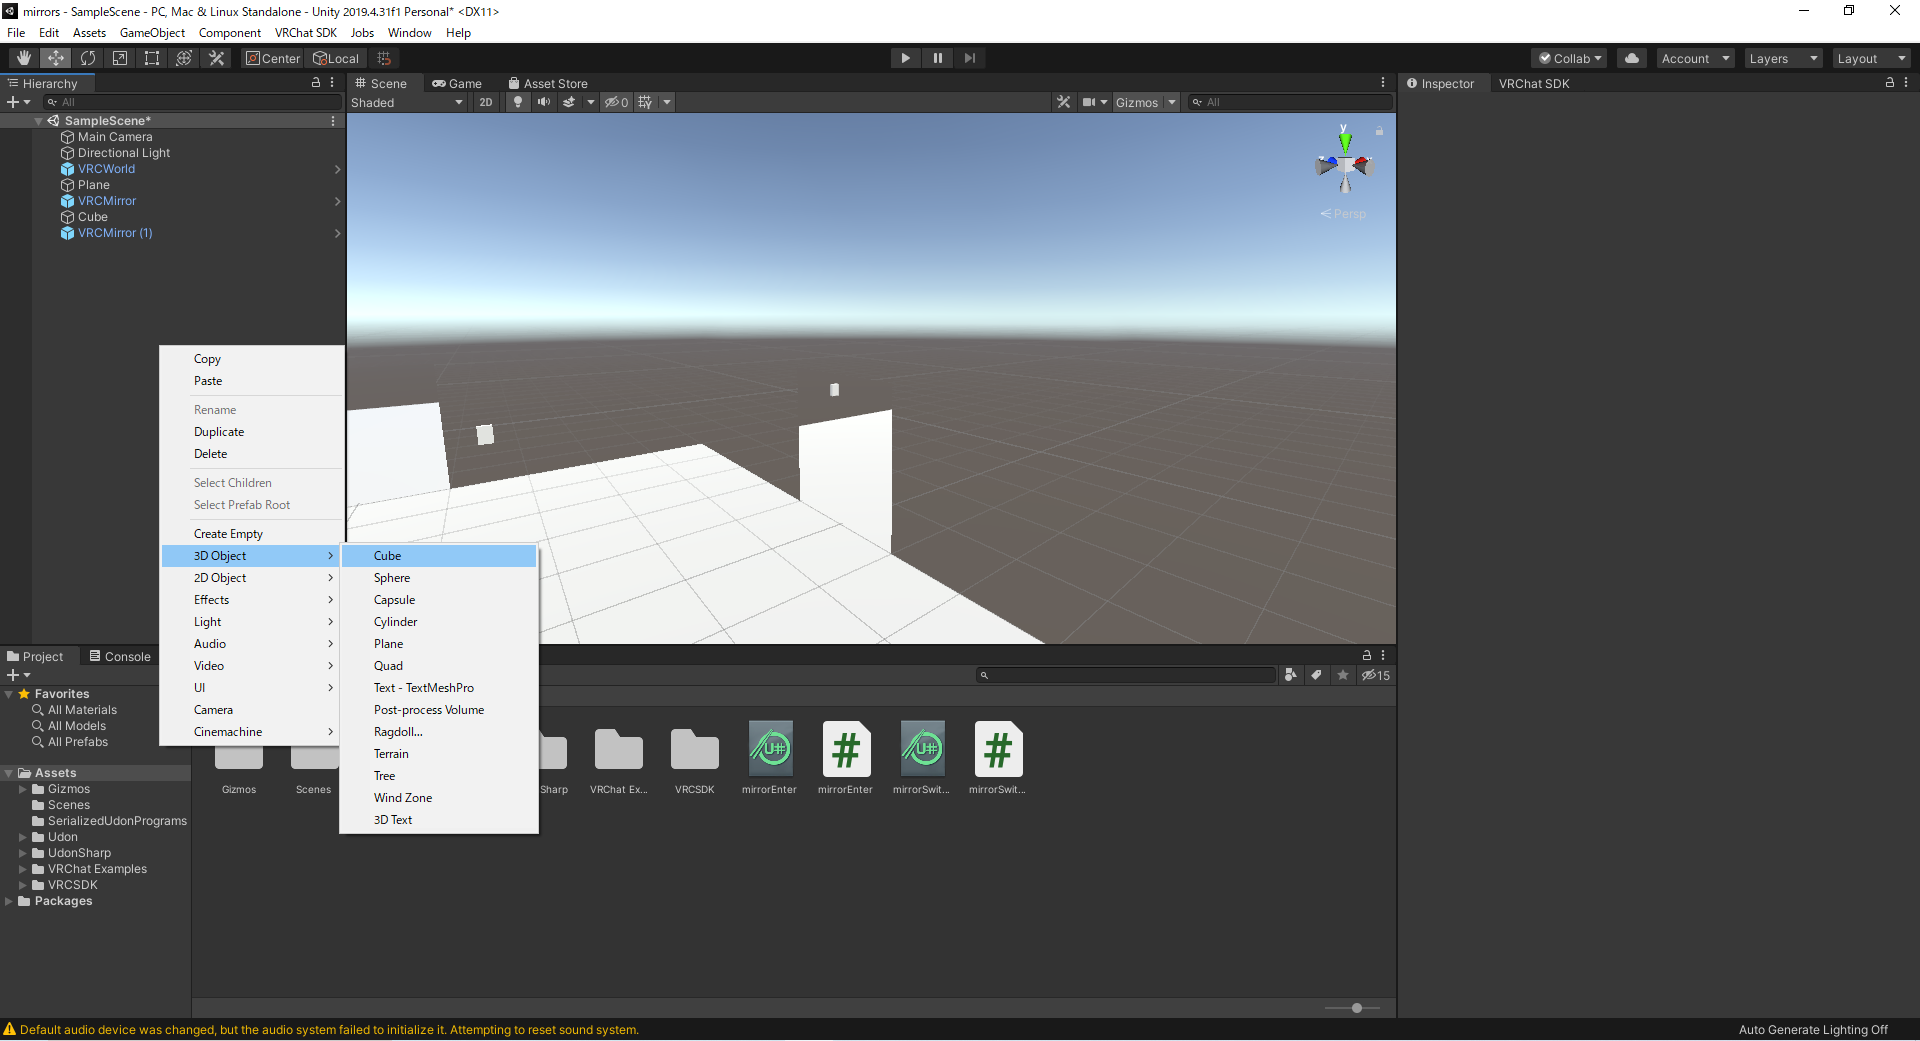
Task: Toggle scene effects like skybox
Action: click(x=569, y=102)
